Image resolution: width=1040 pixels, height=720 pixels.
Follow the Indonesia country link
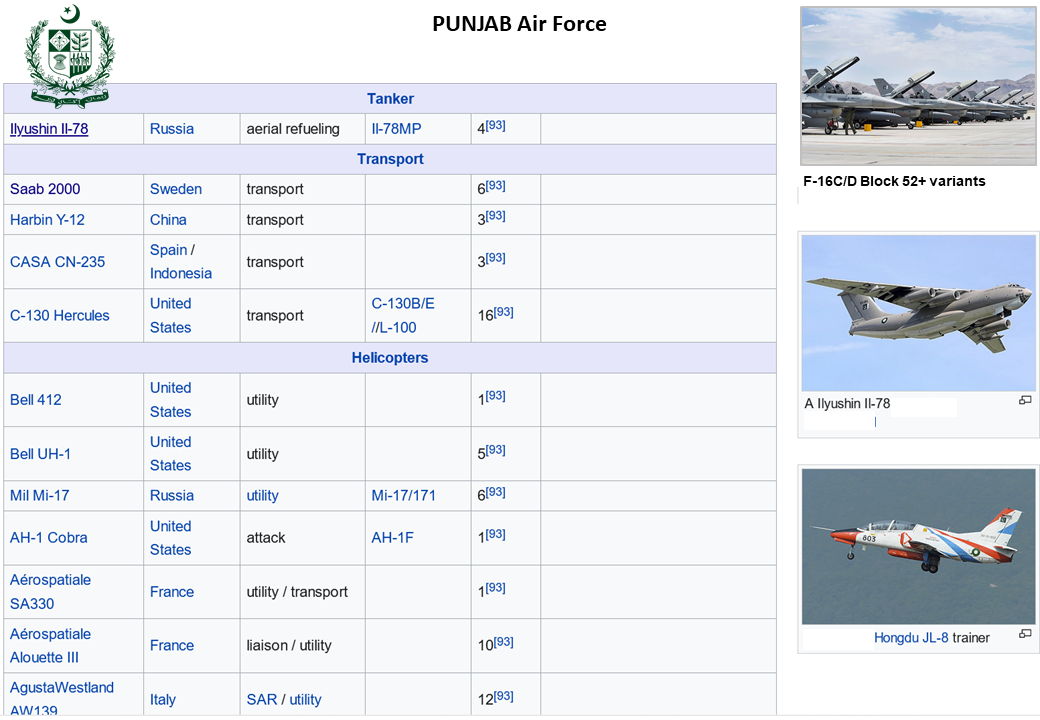point(181,273)
